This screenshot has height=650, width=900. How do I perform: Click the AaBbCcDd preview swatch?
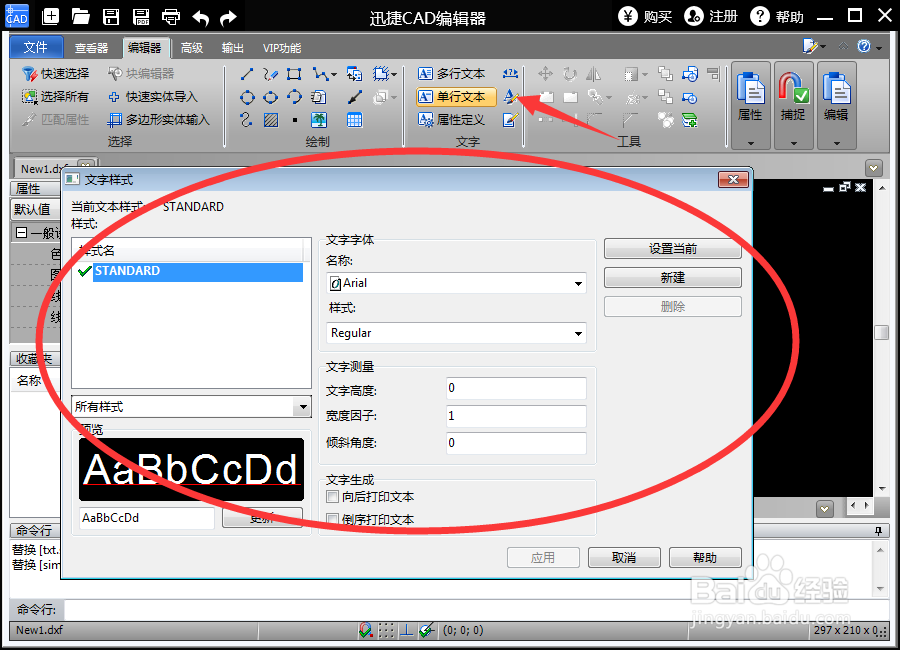(191, 470)
